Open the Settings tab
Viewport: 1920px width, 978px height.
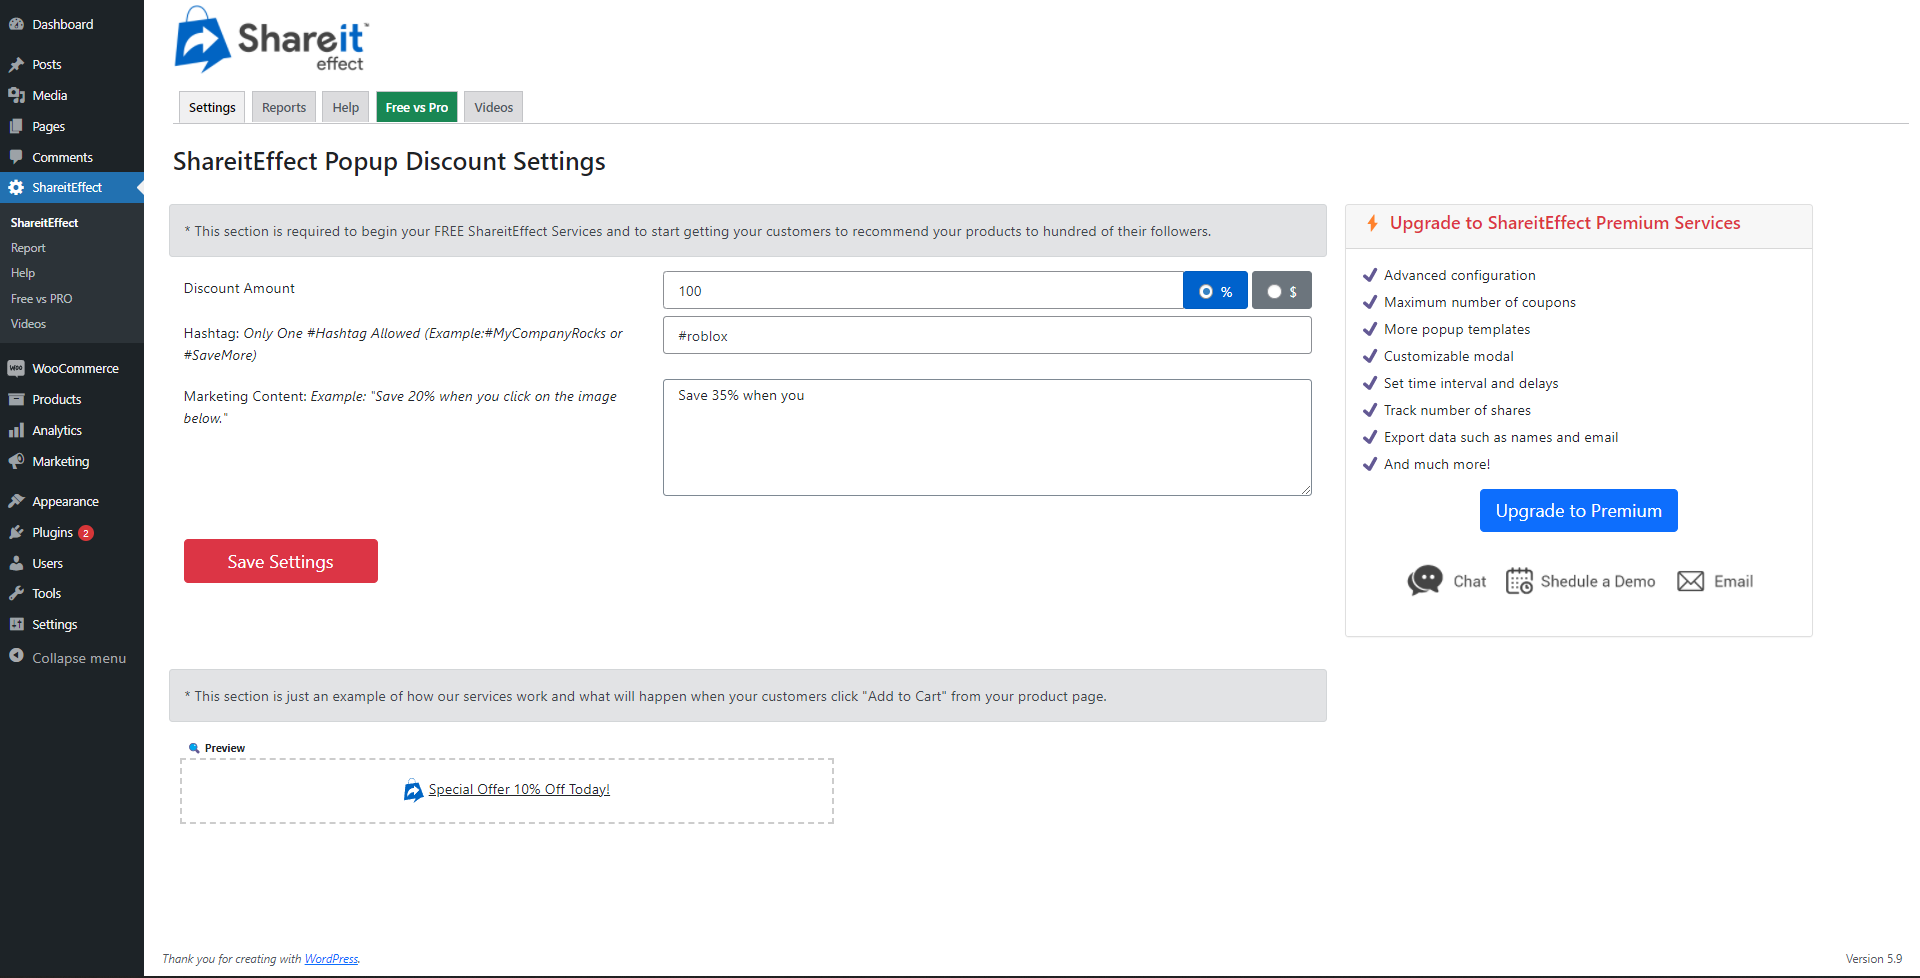point(212,107)
